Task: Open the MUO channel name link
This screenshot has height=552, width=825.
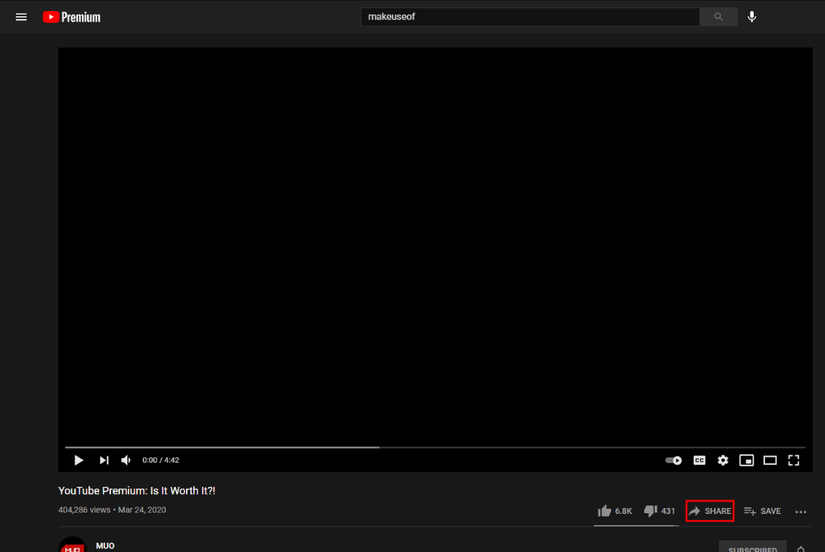Action: [x=105, y=546]
